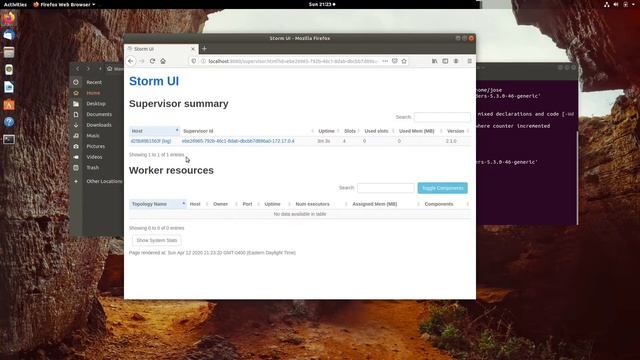Show Firefox sidebars icon
Screen dimensions: 640x360
click(445, 61)
